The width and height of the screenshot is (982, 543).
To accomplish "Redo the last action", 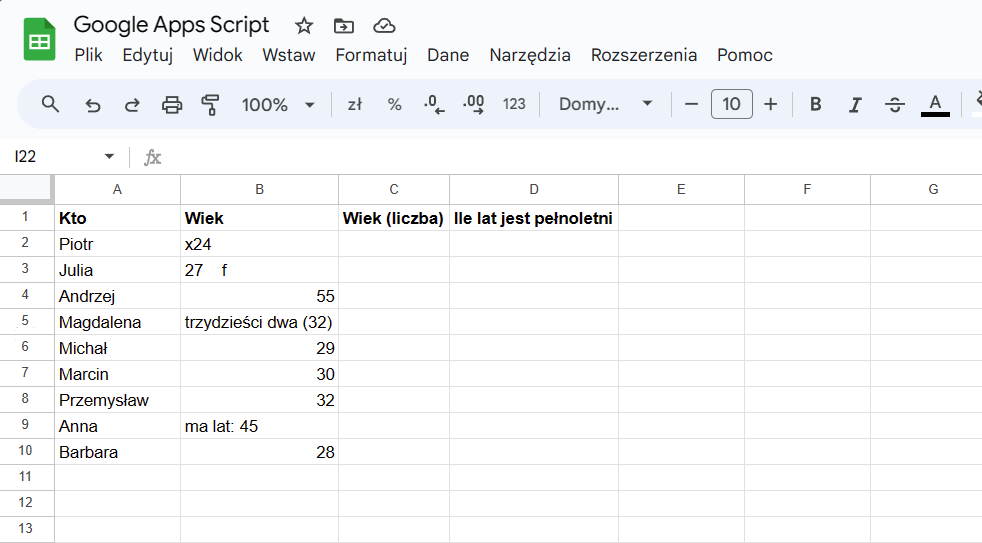I will click(132, 105).
